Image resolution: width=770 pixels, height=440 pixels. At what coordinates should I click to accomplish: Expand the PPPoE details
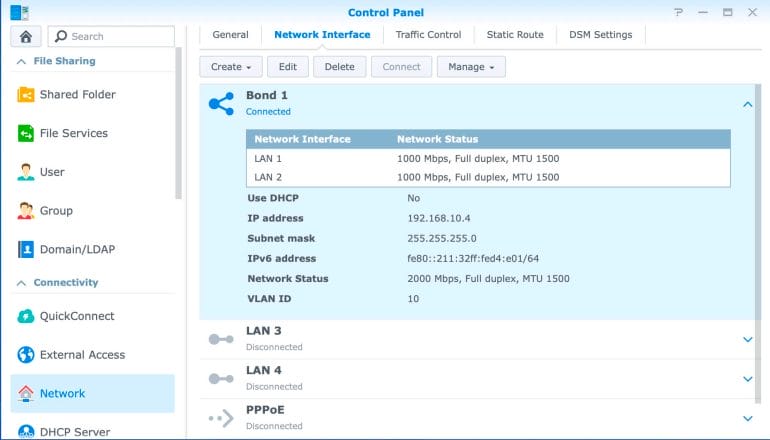pyautogui.click(x=747, y=418)
